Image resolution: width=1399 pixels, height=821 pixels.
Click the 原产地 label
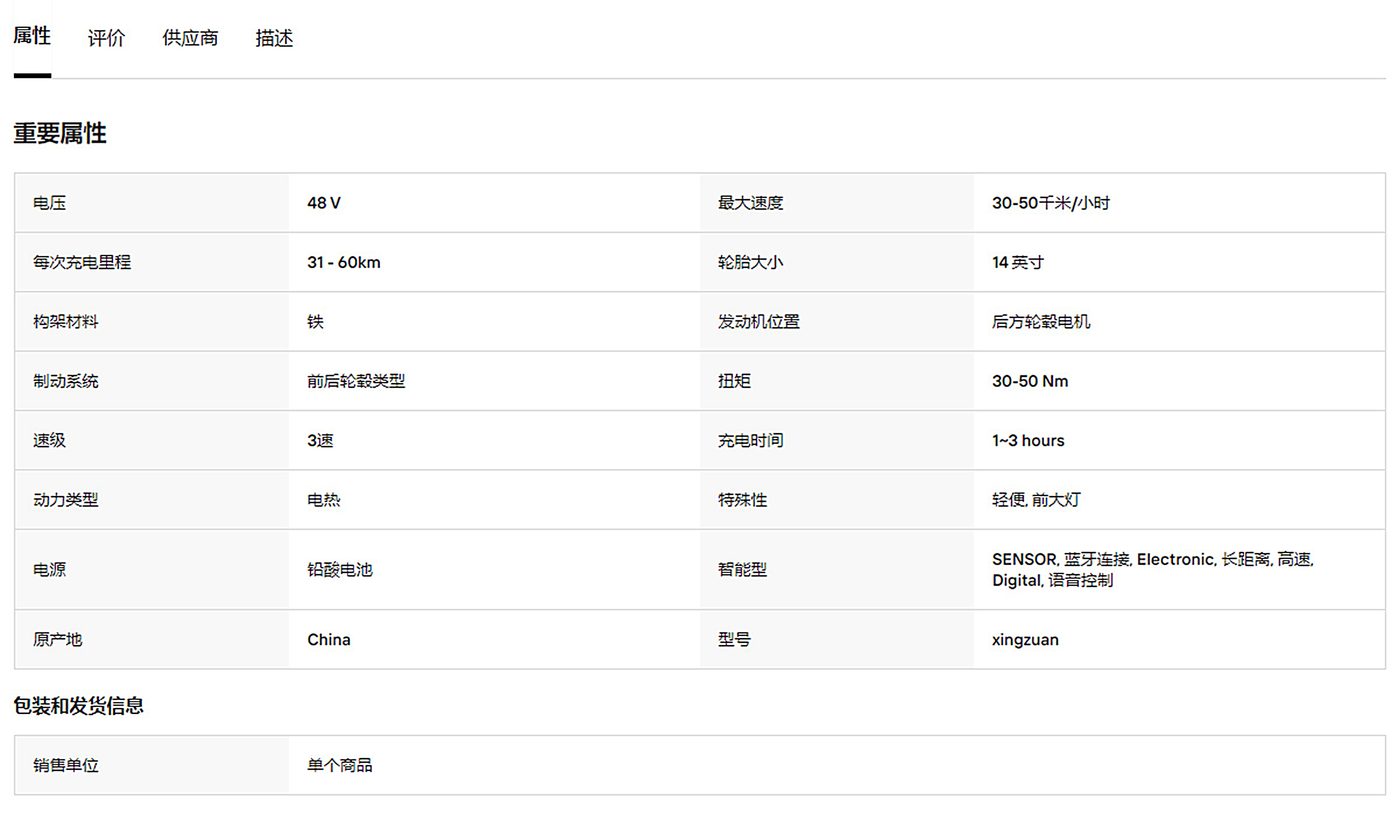pos(58,639)
